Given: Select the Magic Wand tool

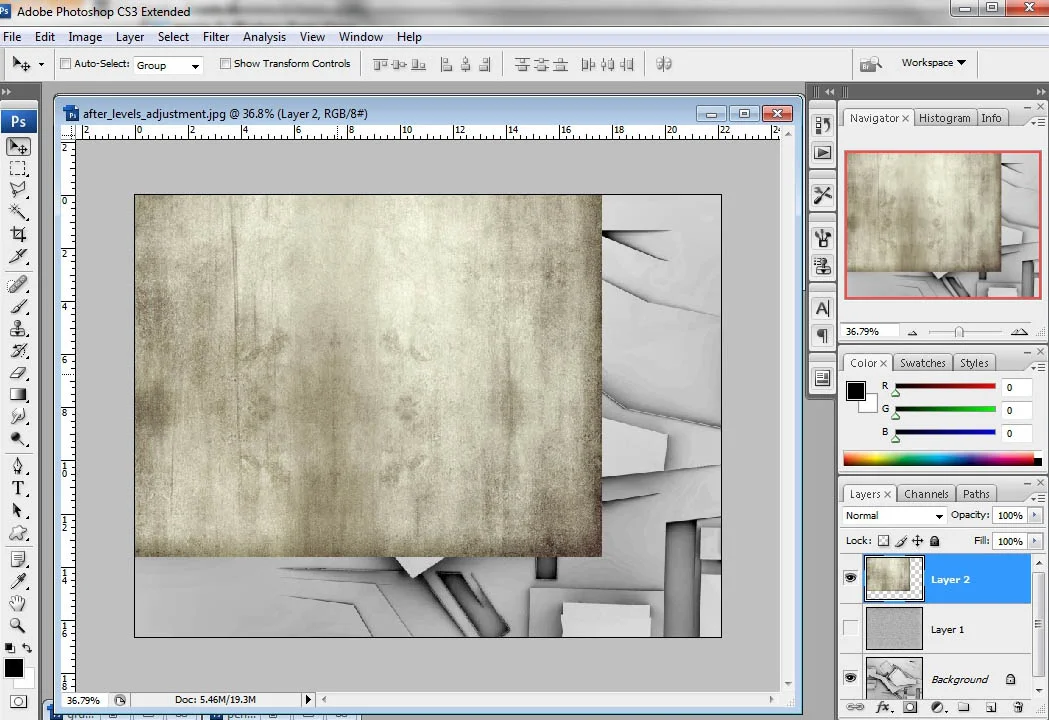Looking at the screenshot, I should pyautogui.click(x=18, y=211).
